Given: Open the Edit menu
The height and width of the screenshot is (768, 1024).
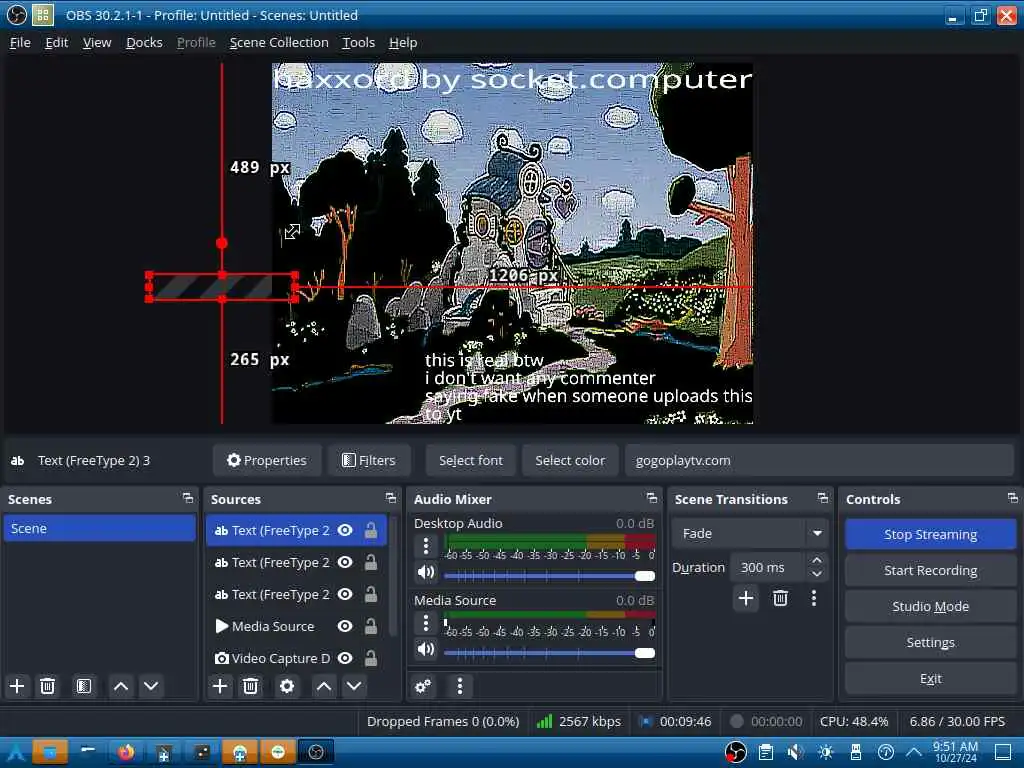Looking at the screenshot, I should (57, 42).
